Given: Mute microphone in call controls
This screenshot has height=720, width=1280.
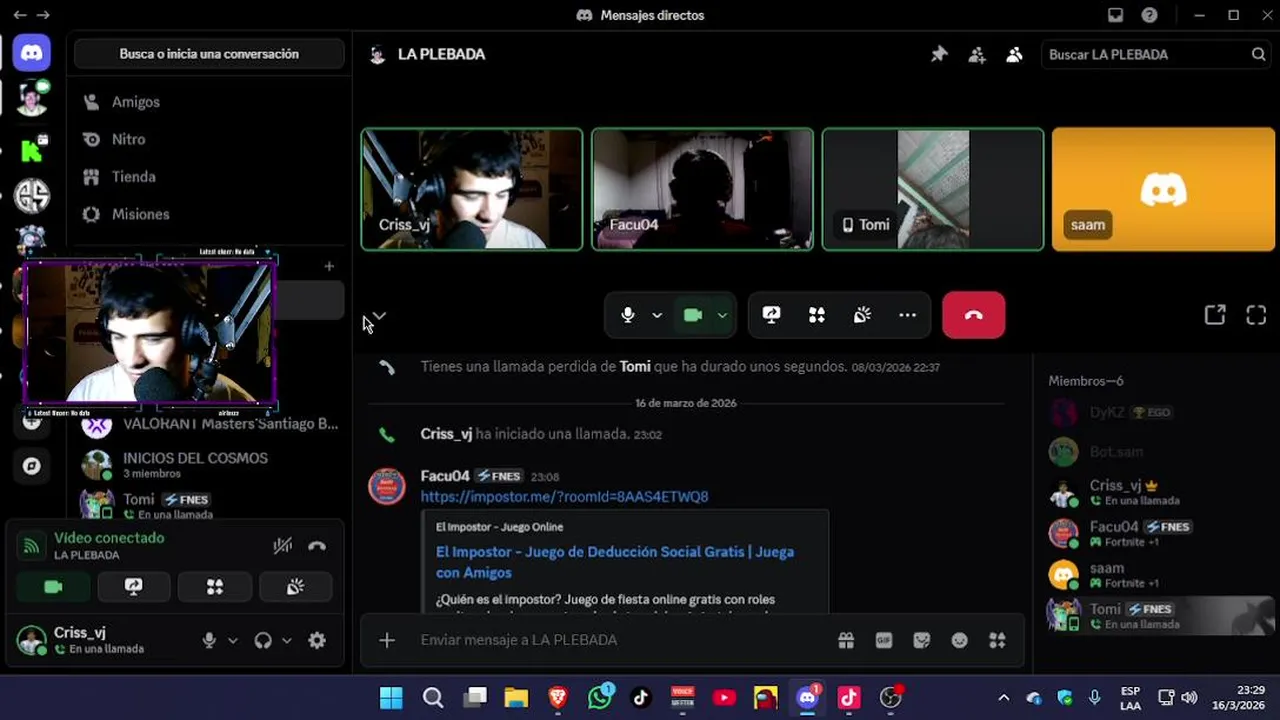Looking at the screenshot, I should 628,315.
